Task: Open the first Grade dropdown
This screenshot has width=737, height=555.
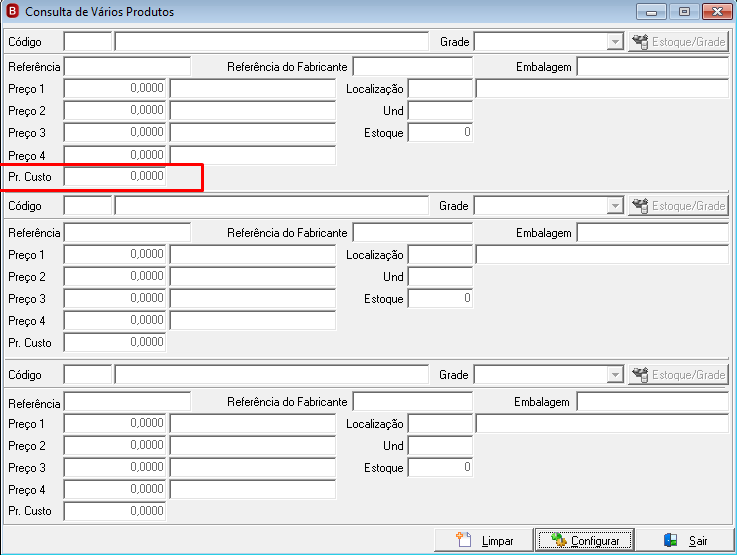Action: pos(615,42)
